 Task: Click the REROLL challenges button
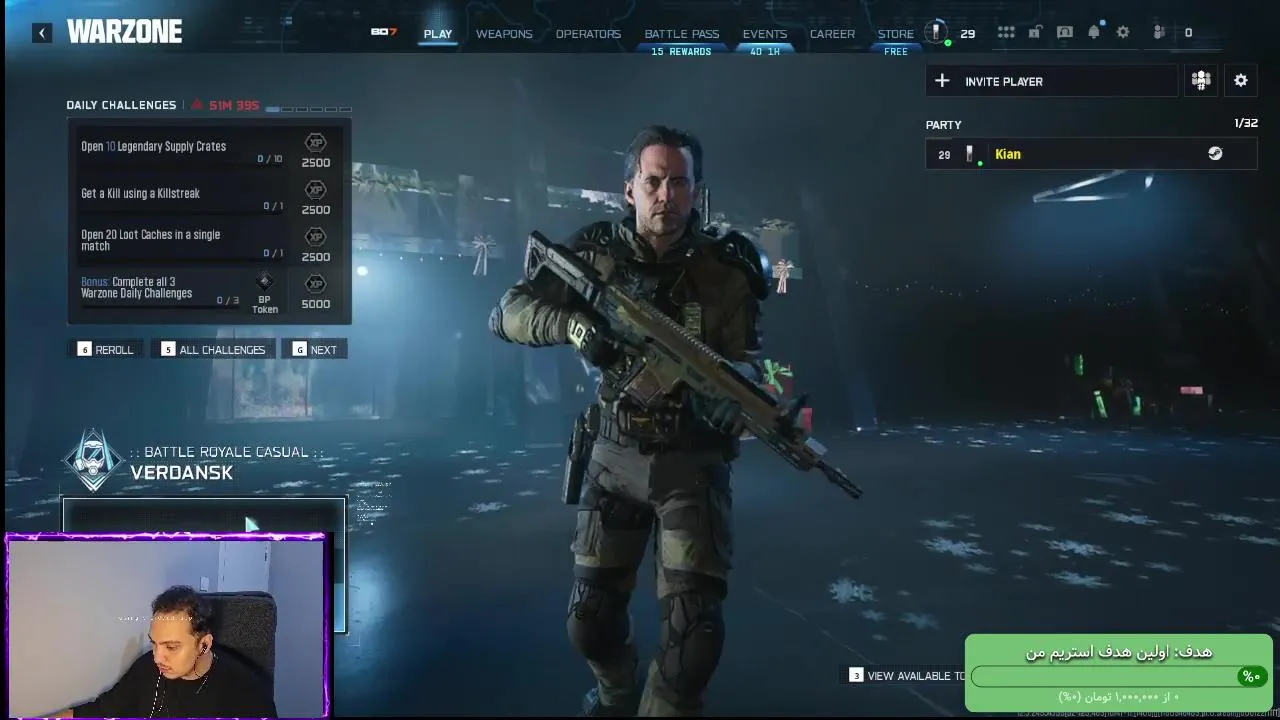(x=106, y=350)
